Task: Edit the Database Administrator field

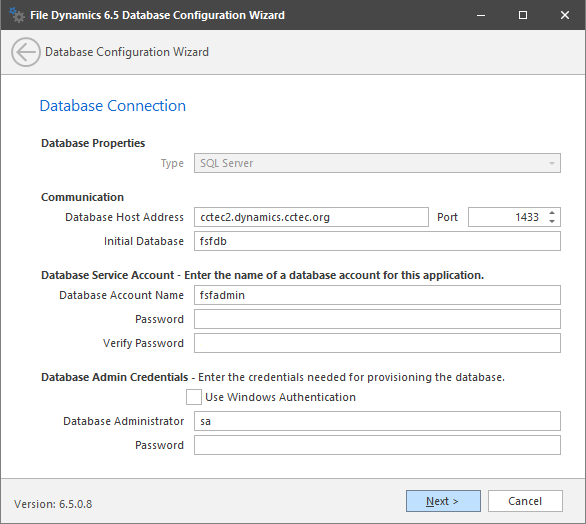Action: pyautogui.click(x=377, y=421)
